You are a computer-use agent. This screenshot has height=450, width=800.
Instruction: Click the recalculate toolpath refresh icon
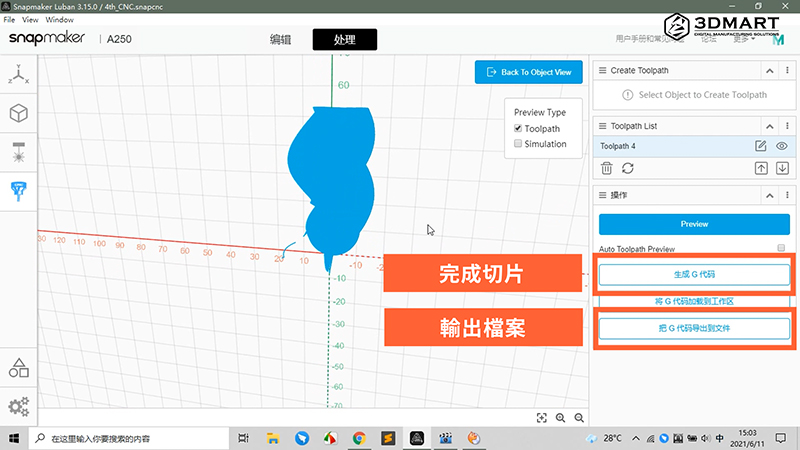coord(628,168)
